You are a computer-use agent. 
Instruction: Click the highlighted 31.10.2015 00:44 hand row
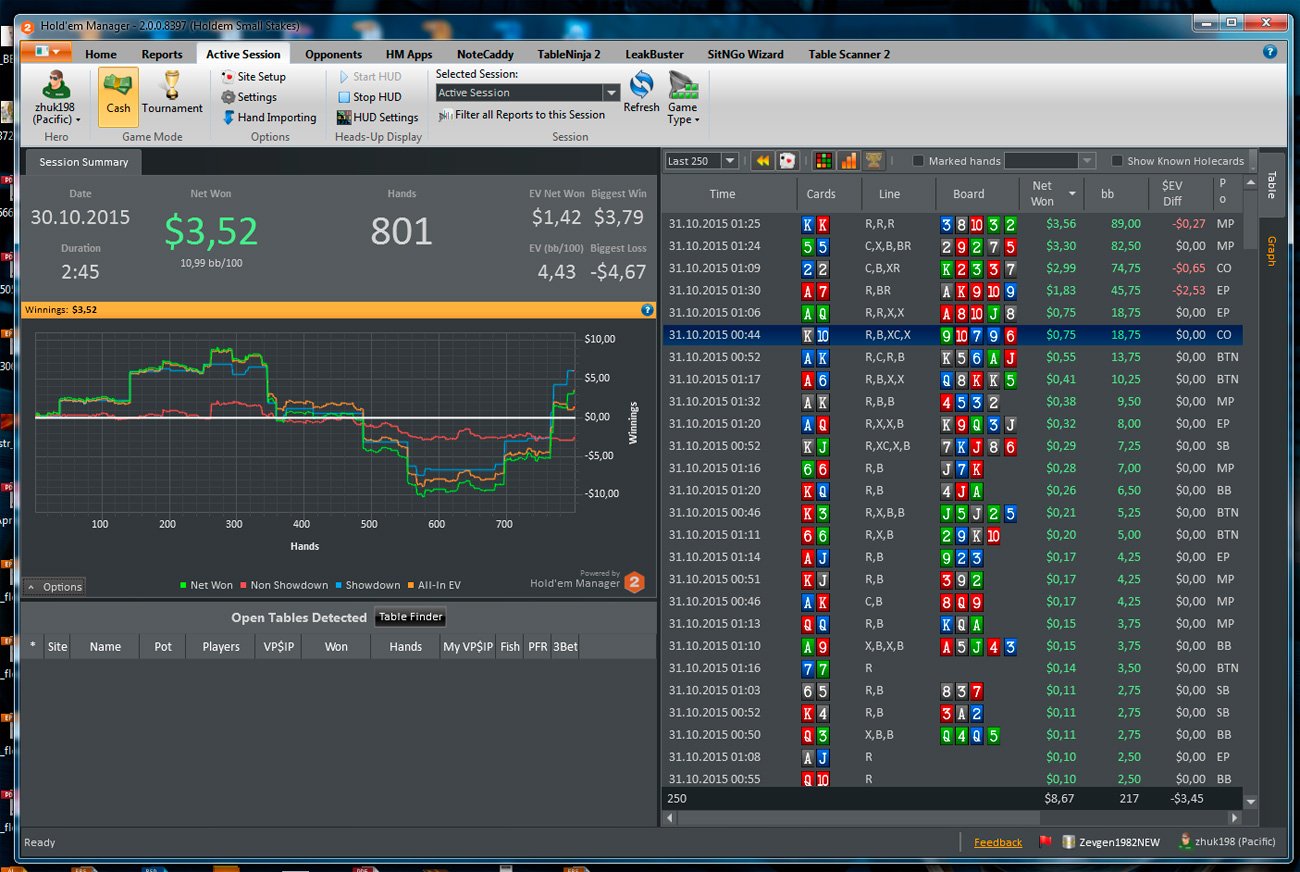952,335
